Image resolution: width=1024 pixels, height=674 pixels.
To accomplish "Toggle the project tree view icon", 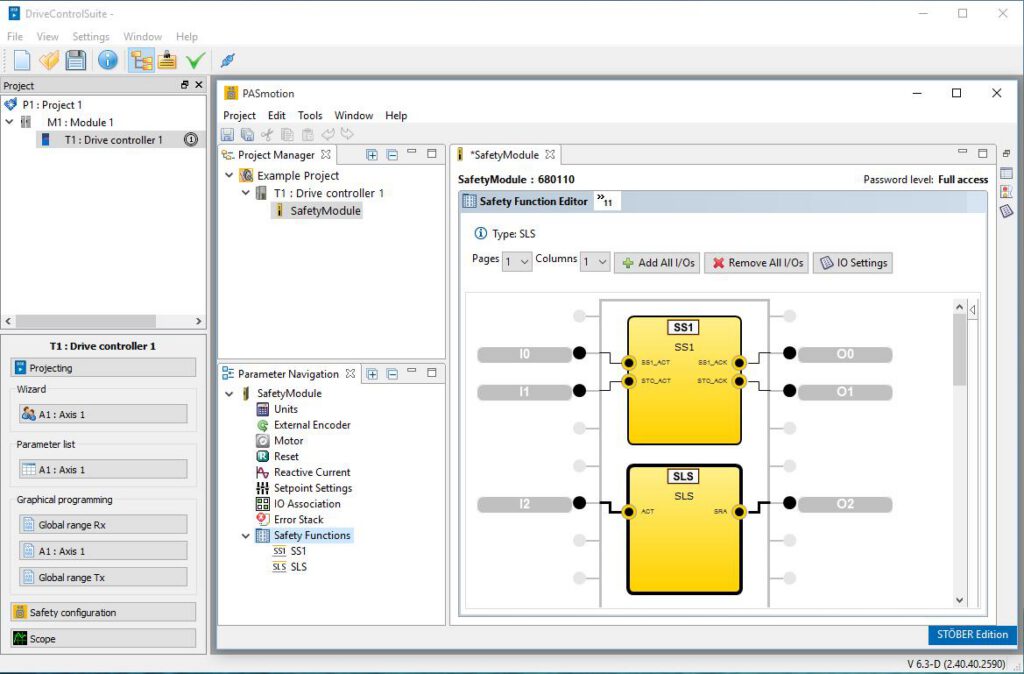I will click(141, 61).
